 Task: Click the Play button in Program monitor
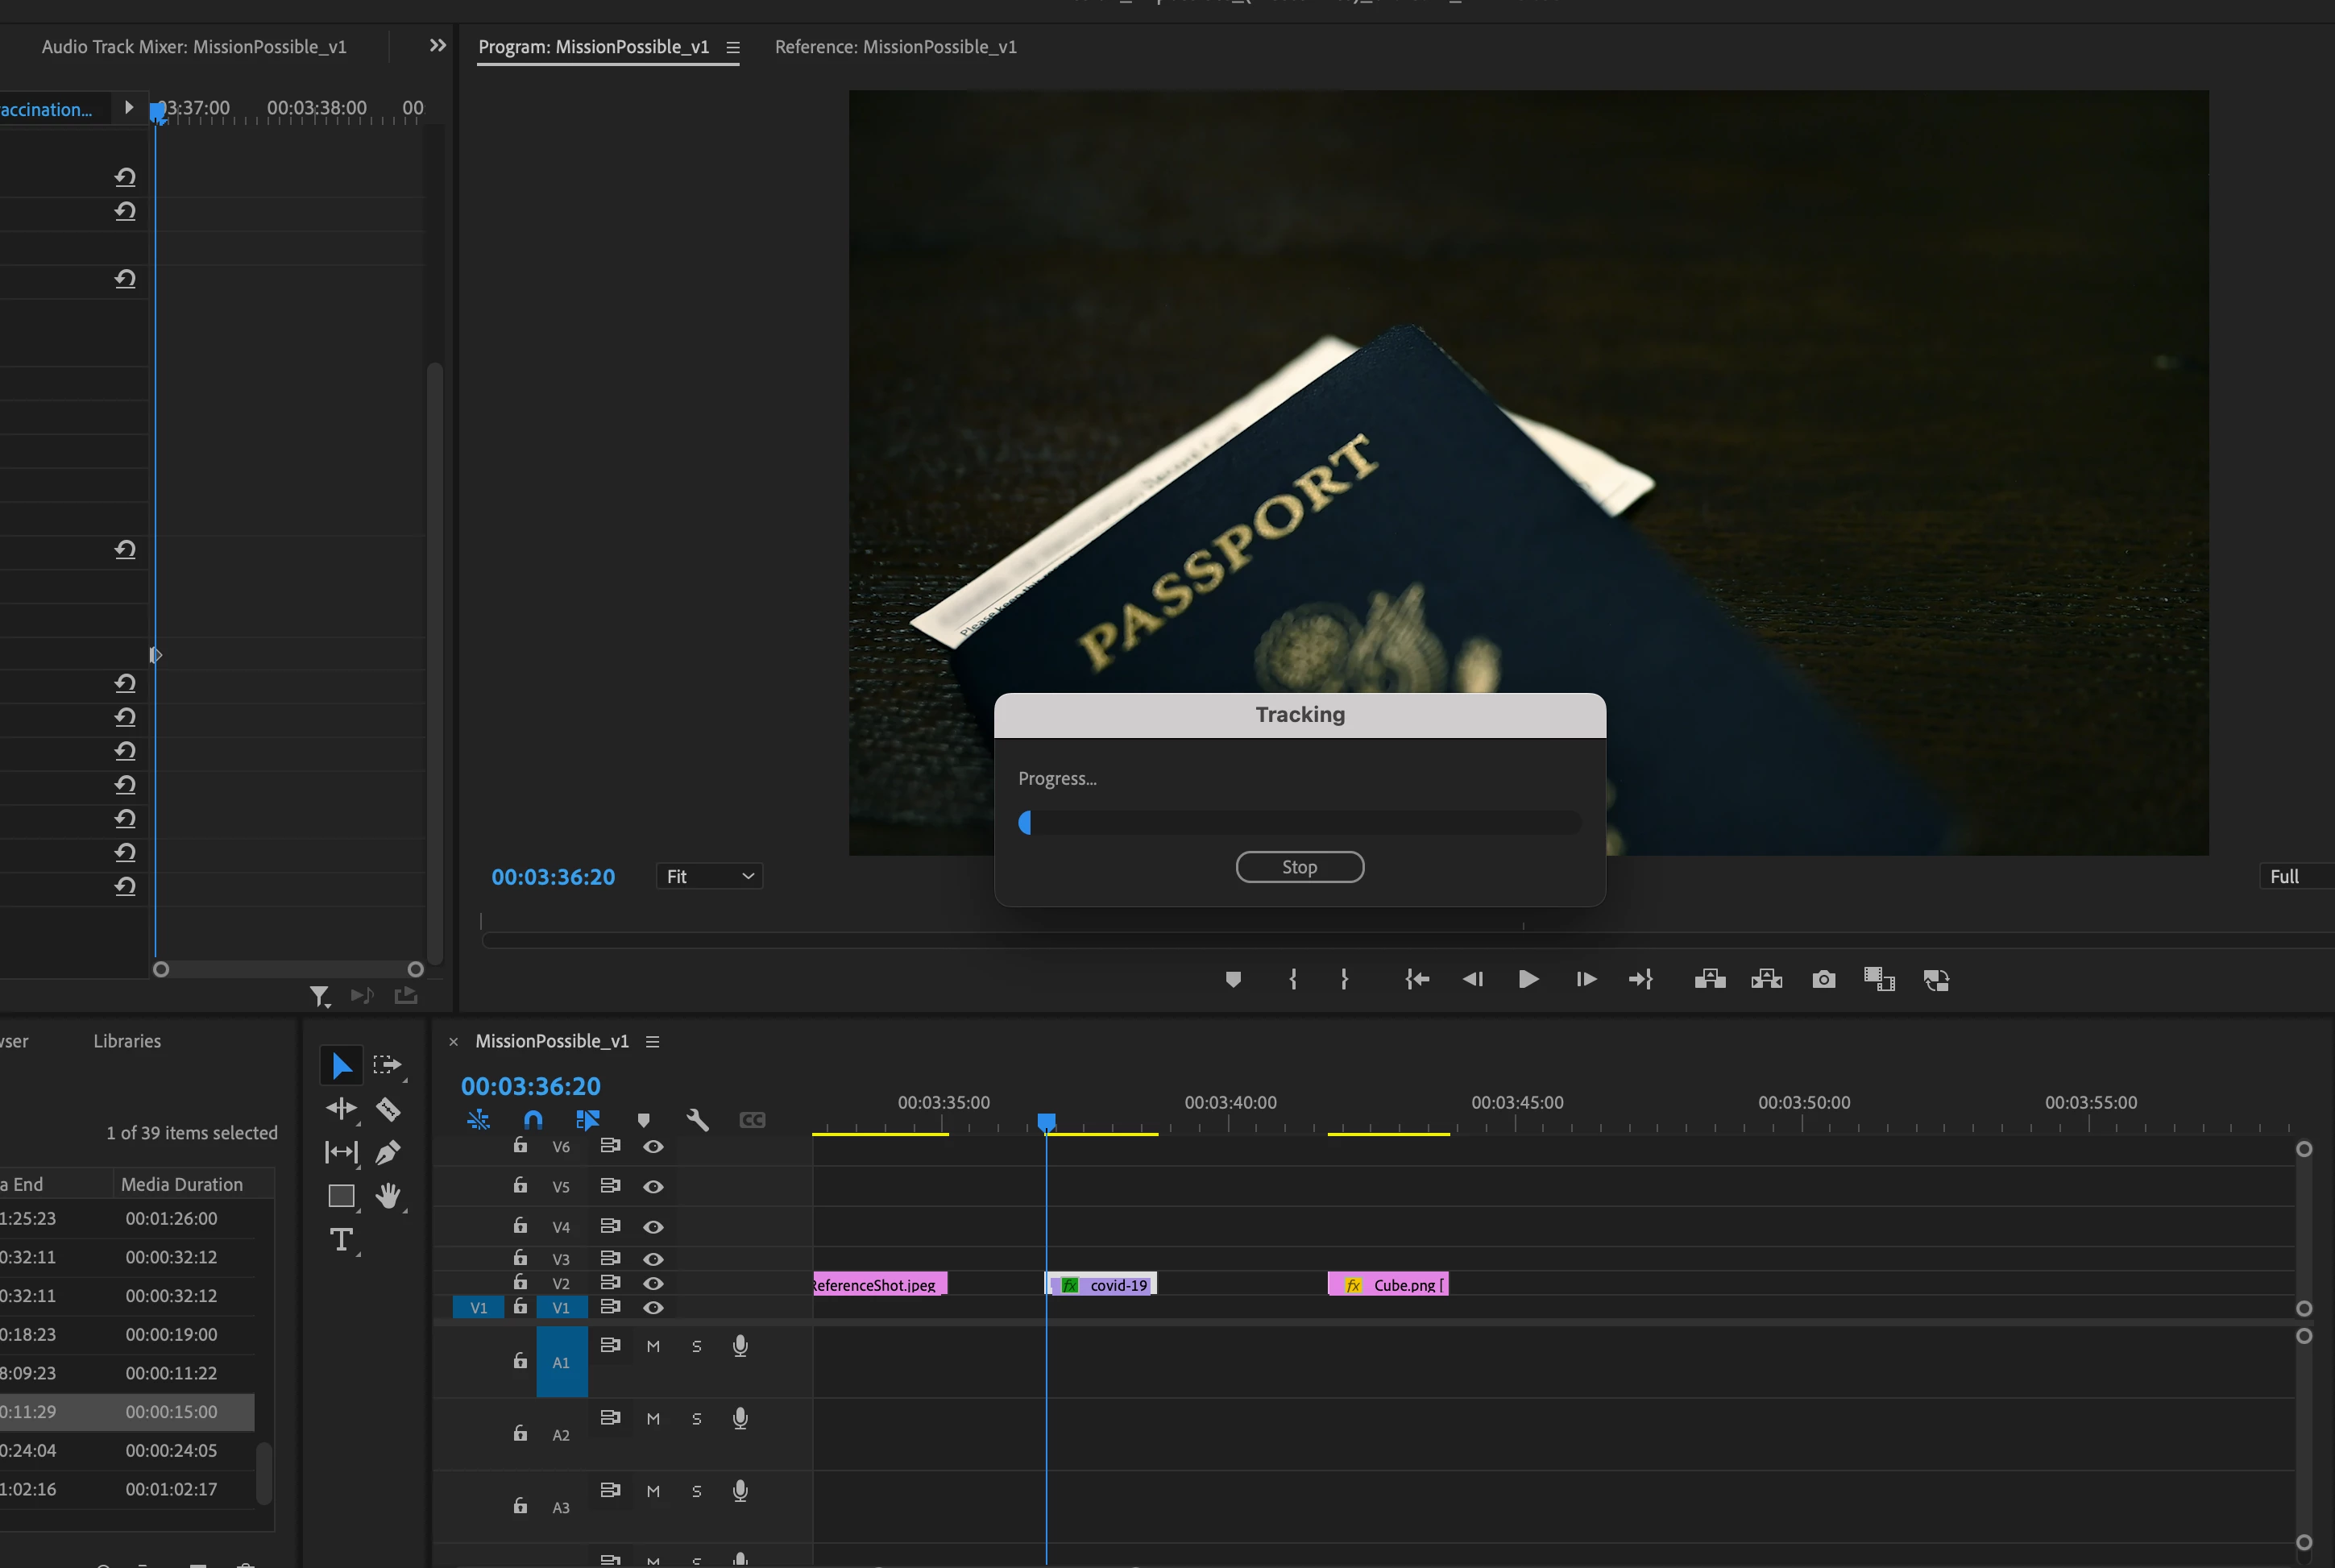coord(1528,979)
